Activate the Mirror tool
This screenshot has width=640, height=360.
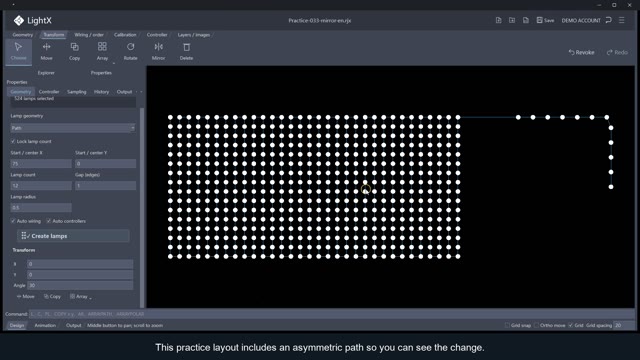[x=158, y=51]
